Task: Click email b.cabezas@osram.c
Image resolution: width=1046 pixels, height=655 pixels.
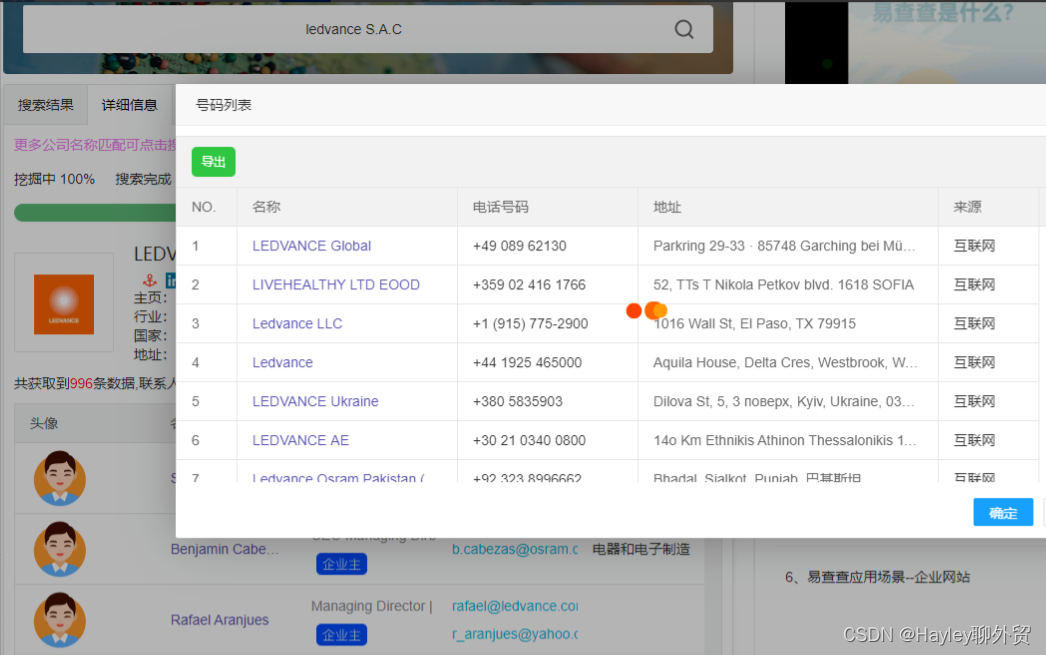Action: pos(515,549)
